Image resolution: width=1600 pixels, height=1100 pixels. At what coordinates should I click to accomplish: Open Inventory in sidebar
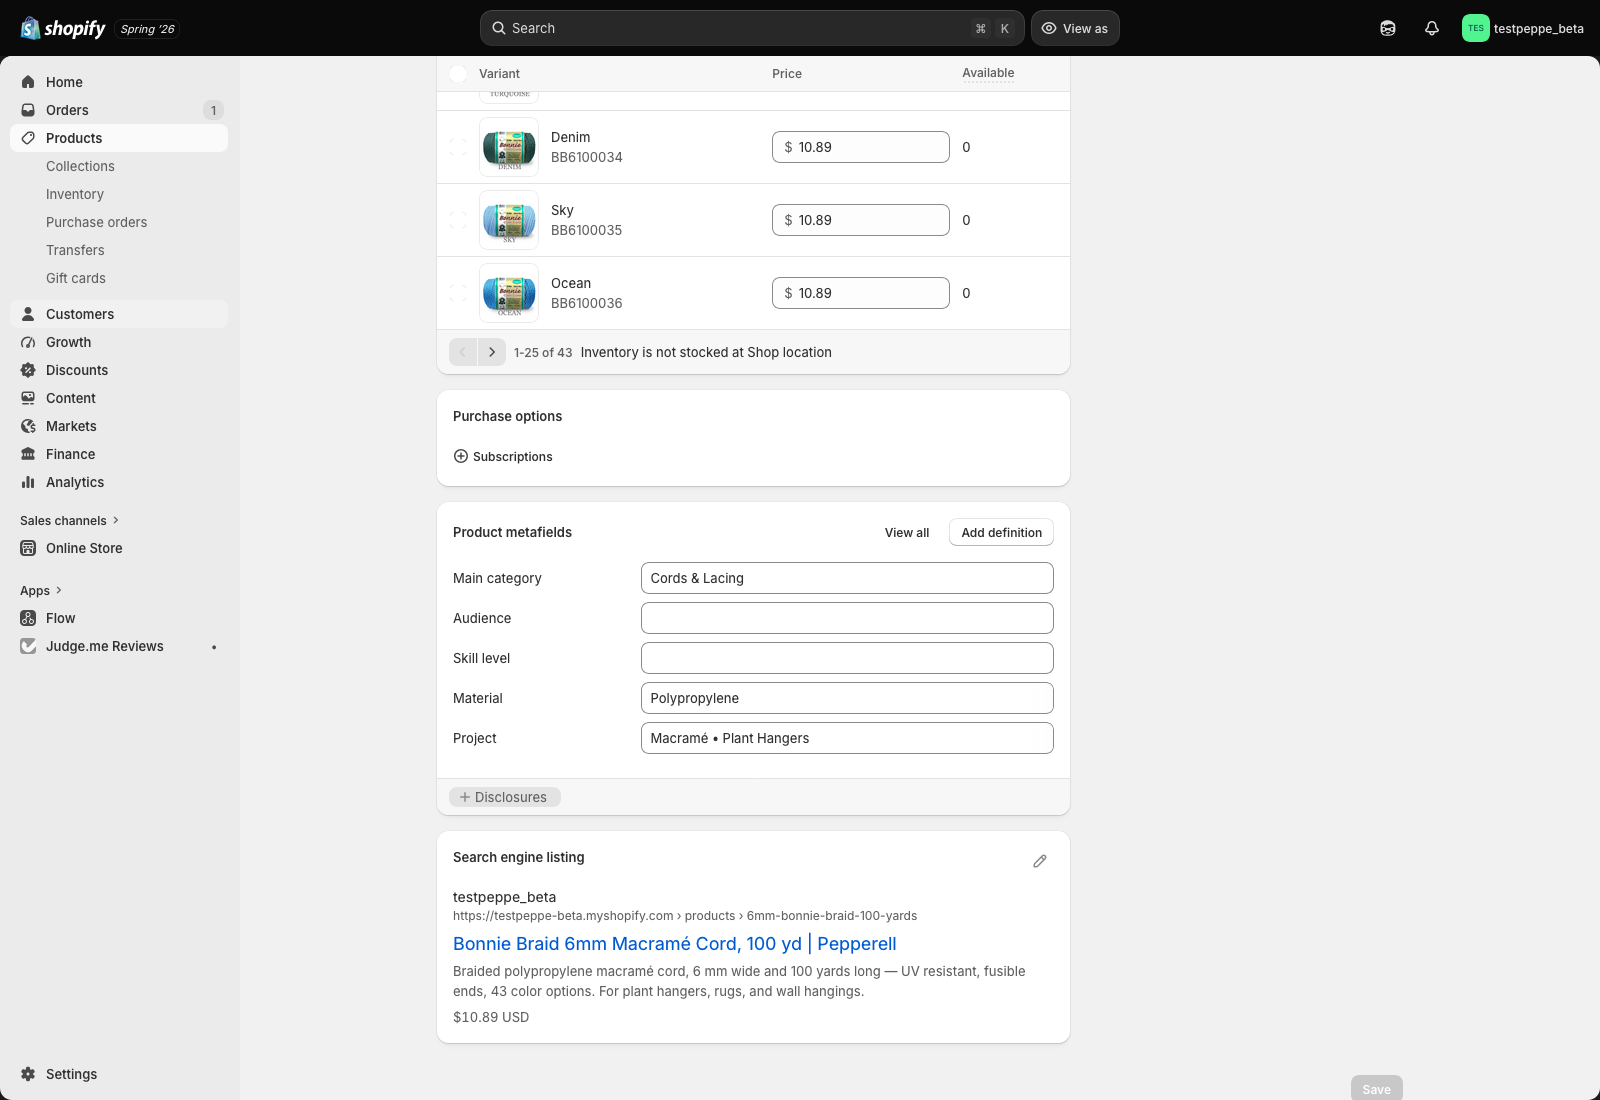(75, 194)
